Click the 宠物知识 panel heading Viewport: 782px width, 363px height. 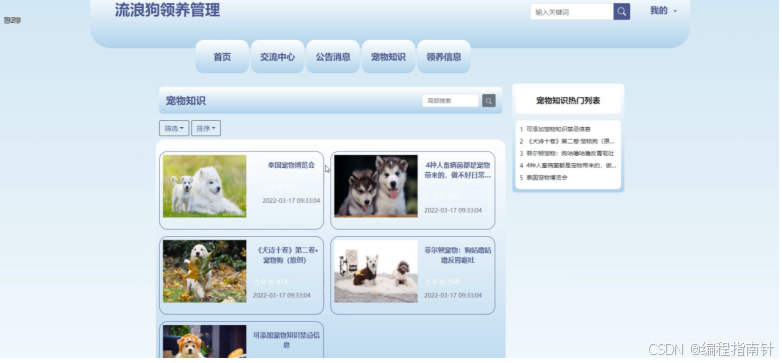tap(186, 101)
